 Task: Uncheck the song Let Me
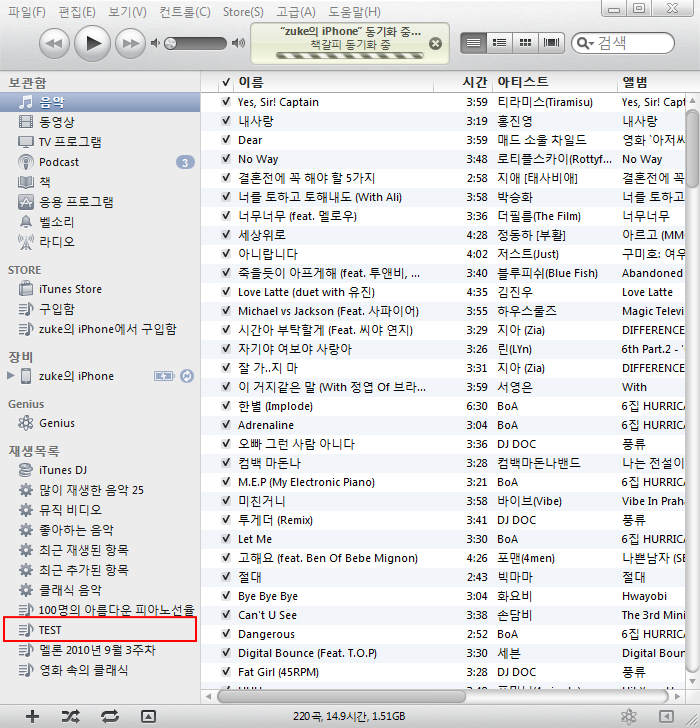tap(226, 539)
